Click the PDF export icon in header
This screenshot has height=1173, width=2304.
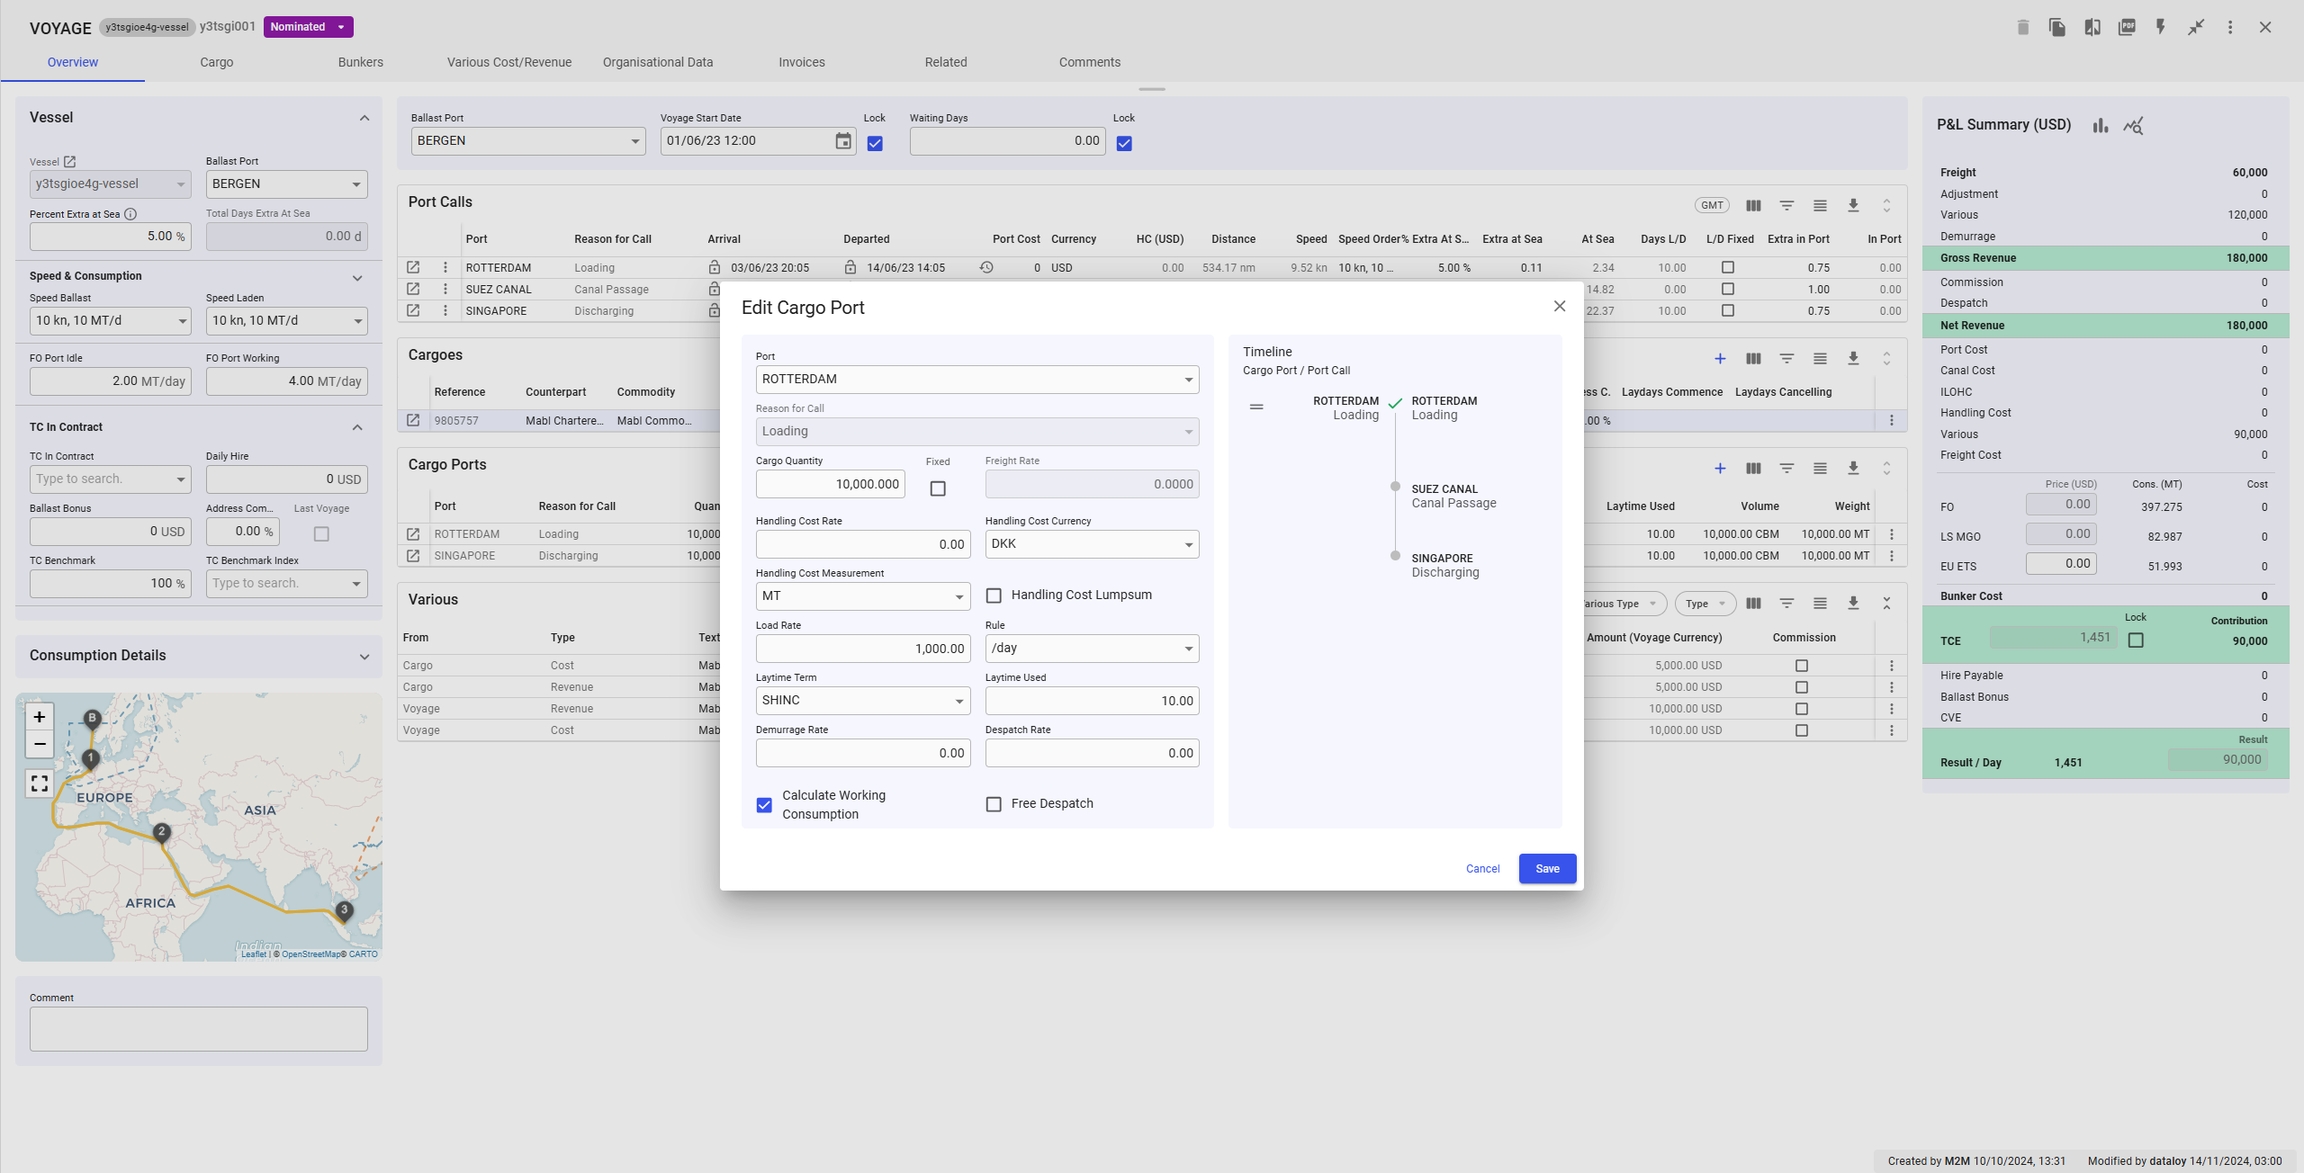(x=2126, y=27)
